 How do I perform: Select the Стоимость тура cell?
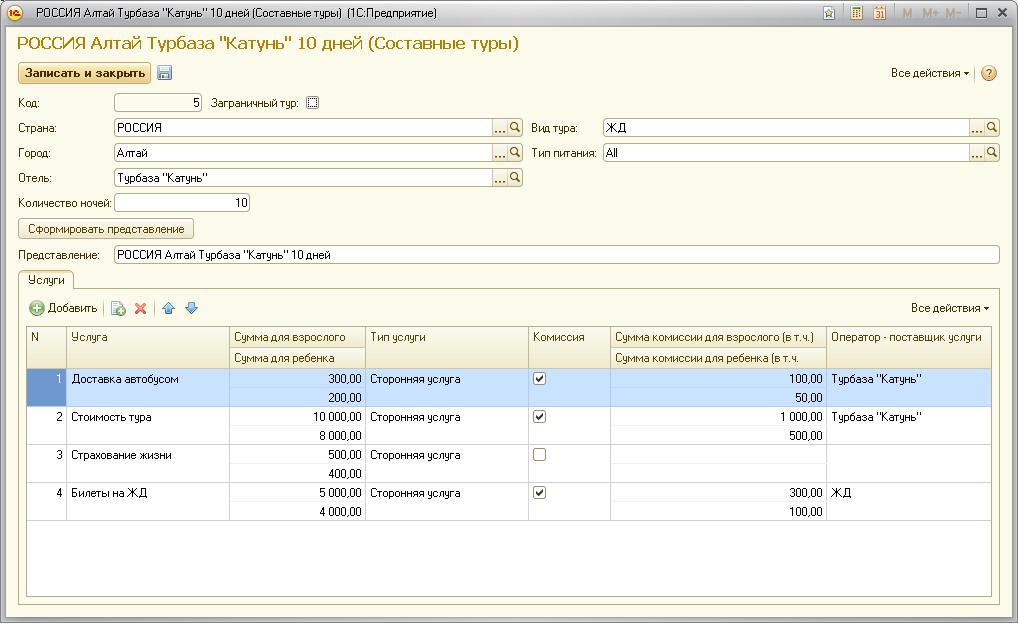tap(148, 426)
